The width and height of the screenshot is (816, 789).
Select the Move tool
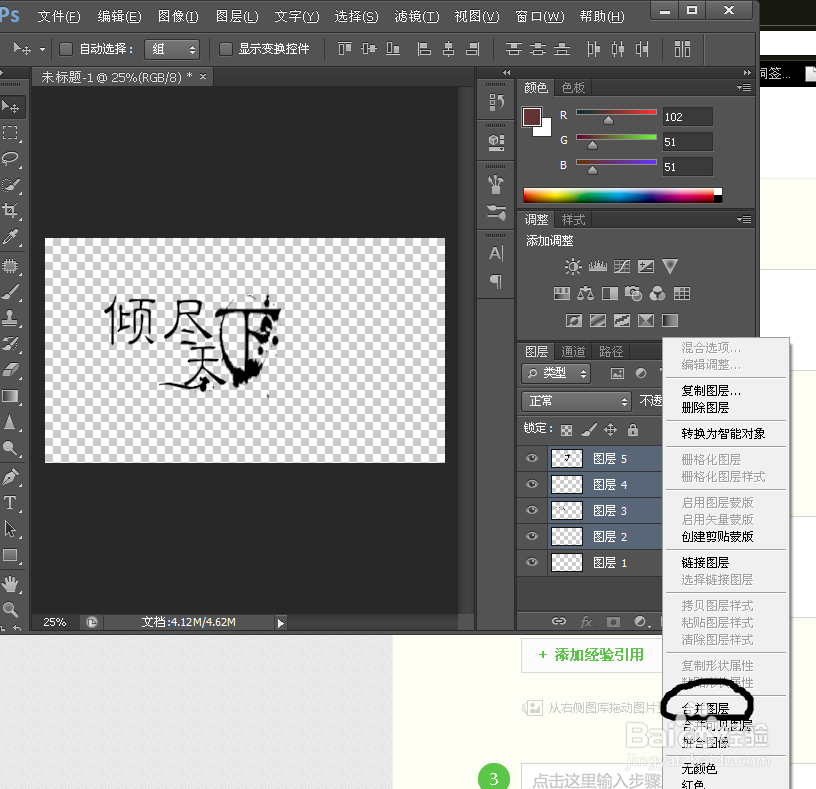13,107
